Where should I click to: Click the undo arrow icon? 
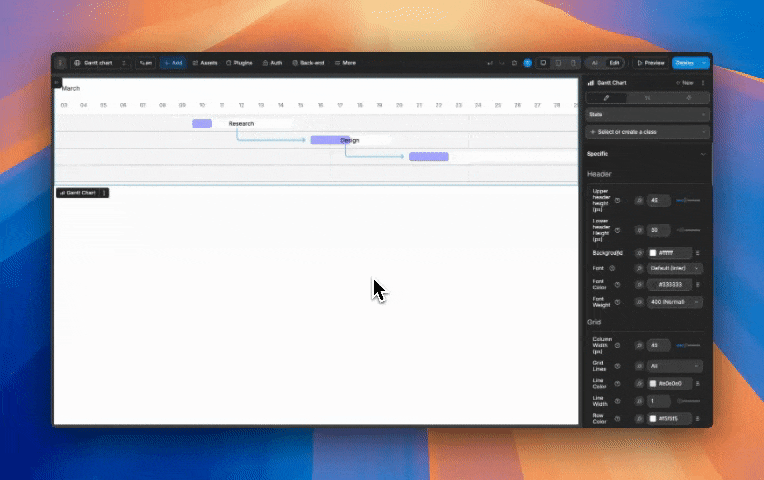tap(490, 63)
